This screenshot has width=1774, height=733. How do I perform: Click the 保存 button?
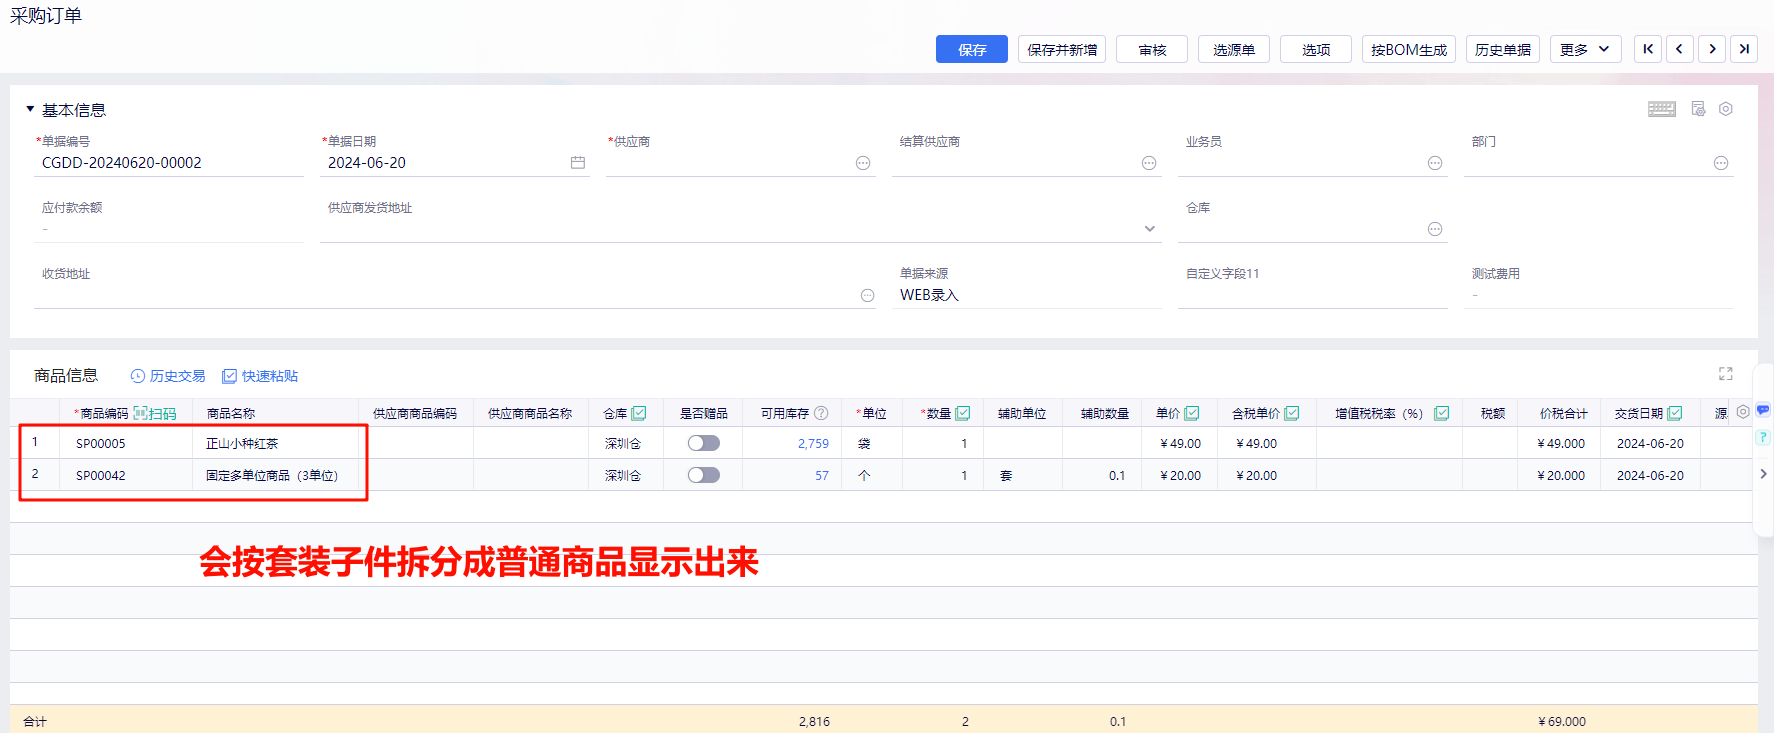(972, 49)
